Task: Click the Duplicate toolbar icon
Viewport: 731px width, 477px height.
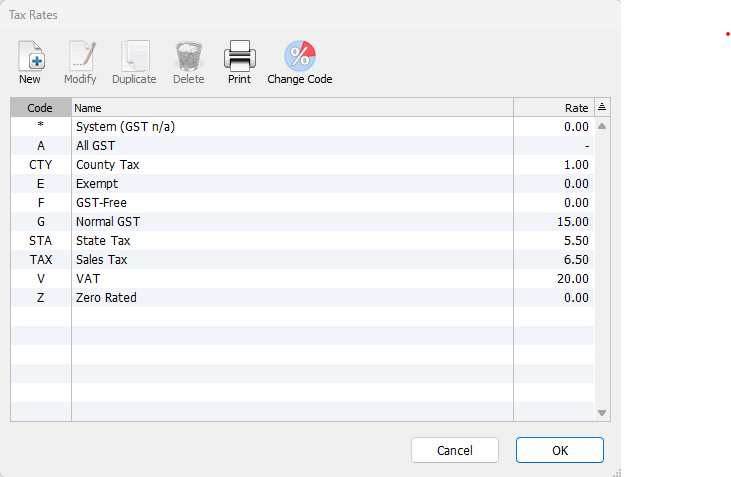Action: pos(135,56)
